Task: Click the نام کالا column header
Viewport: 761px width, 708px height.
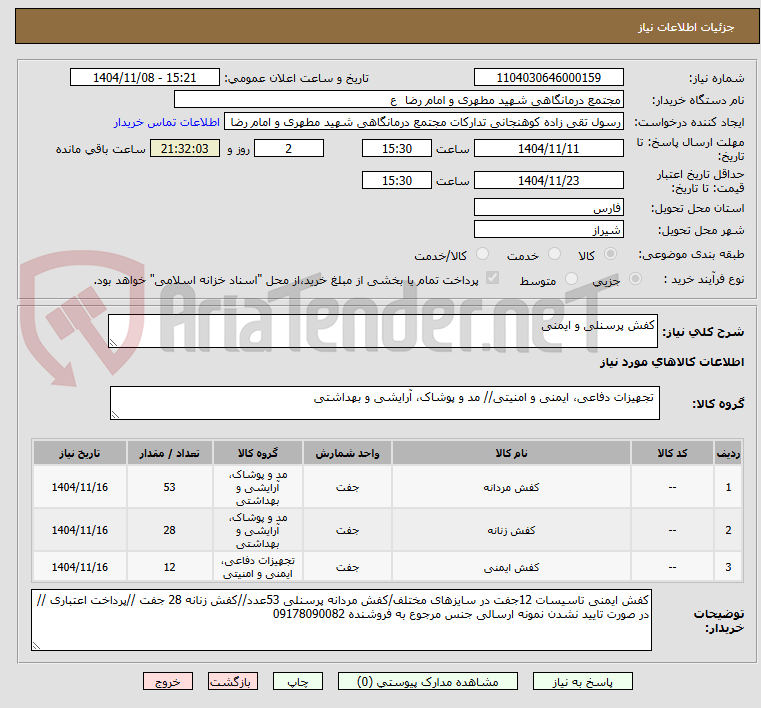Action: click(511, 453)
